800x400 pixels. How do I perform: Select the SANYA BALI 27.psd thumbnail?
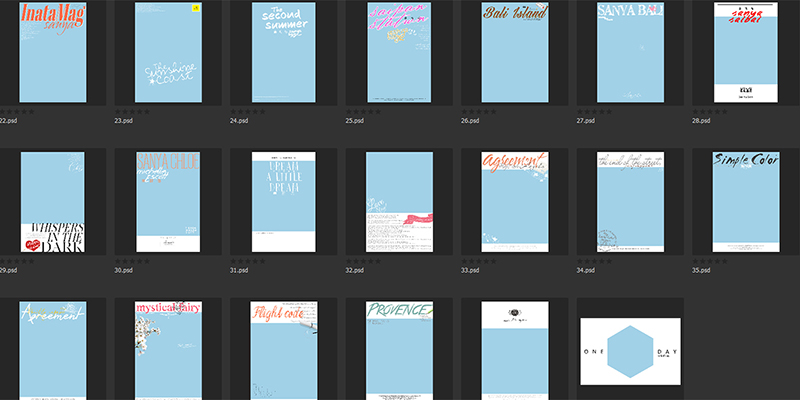(x=631, y=53)
